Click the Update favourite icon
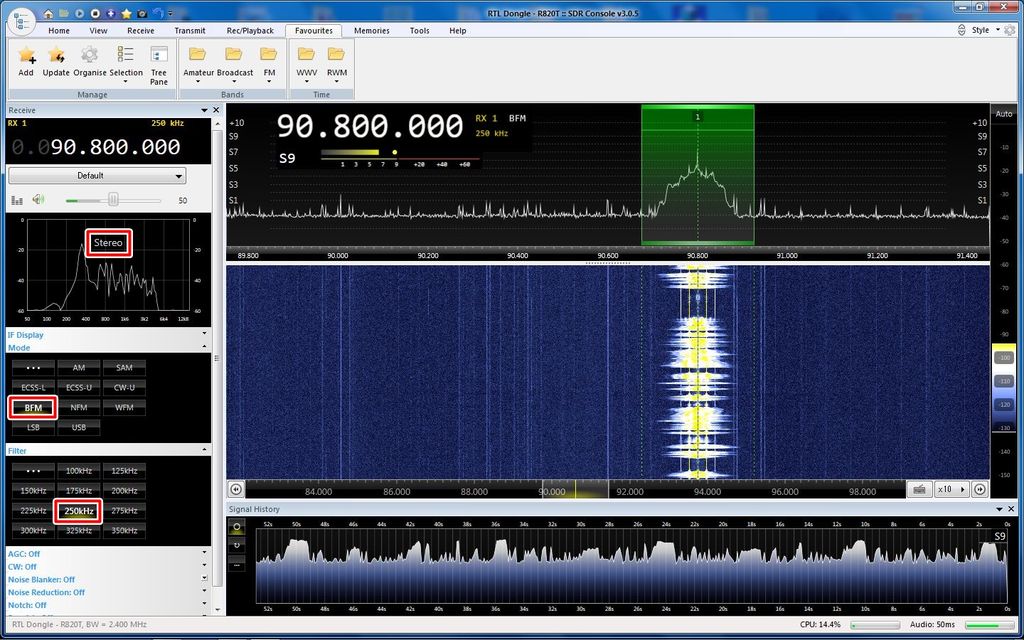The image size is (1024, 640). click(x=56, y=62)
